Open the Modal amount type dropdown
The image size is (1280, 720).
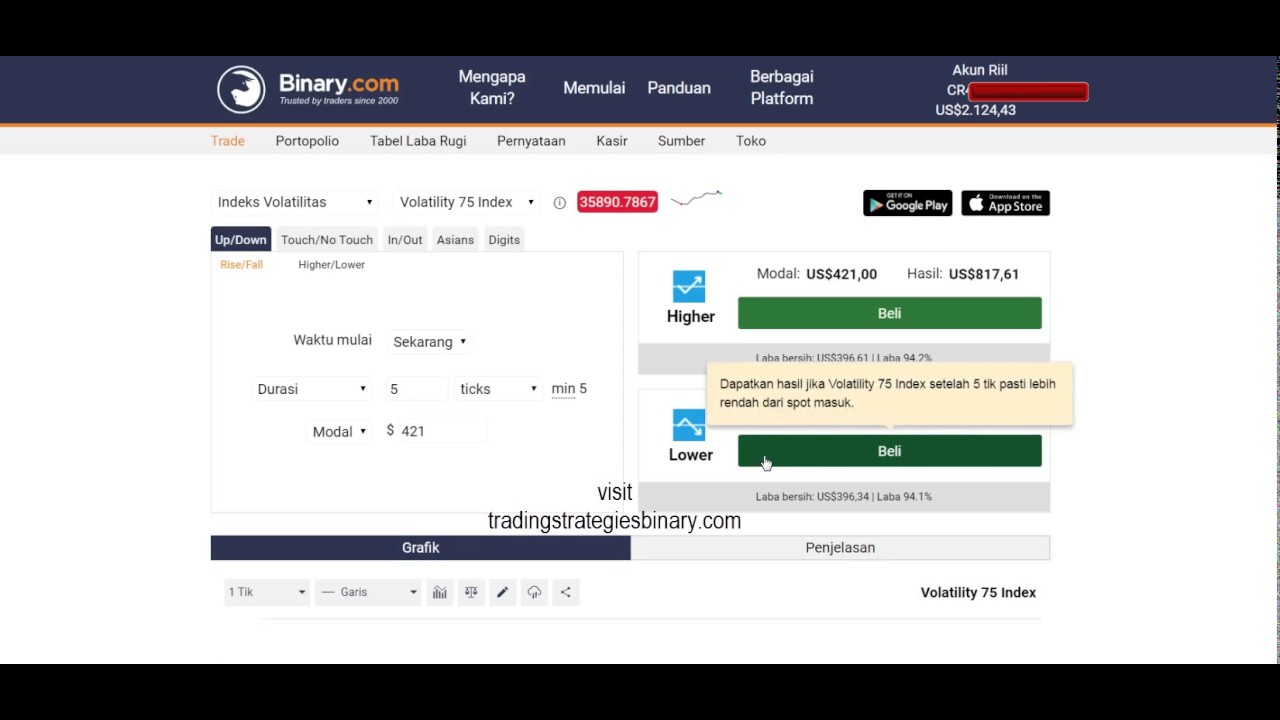pyautogui.click(x=339, y=432)
